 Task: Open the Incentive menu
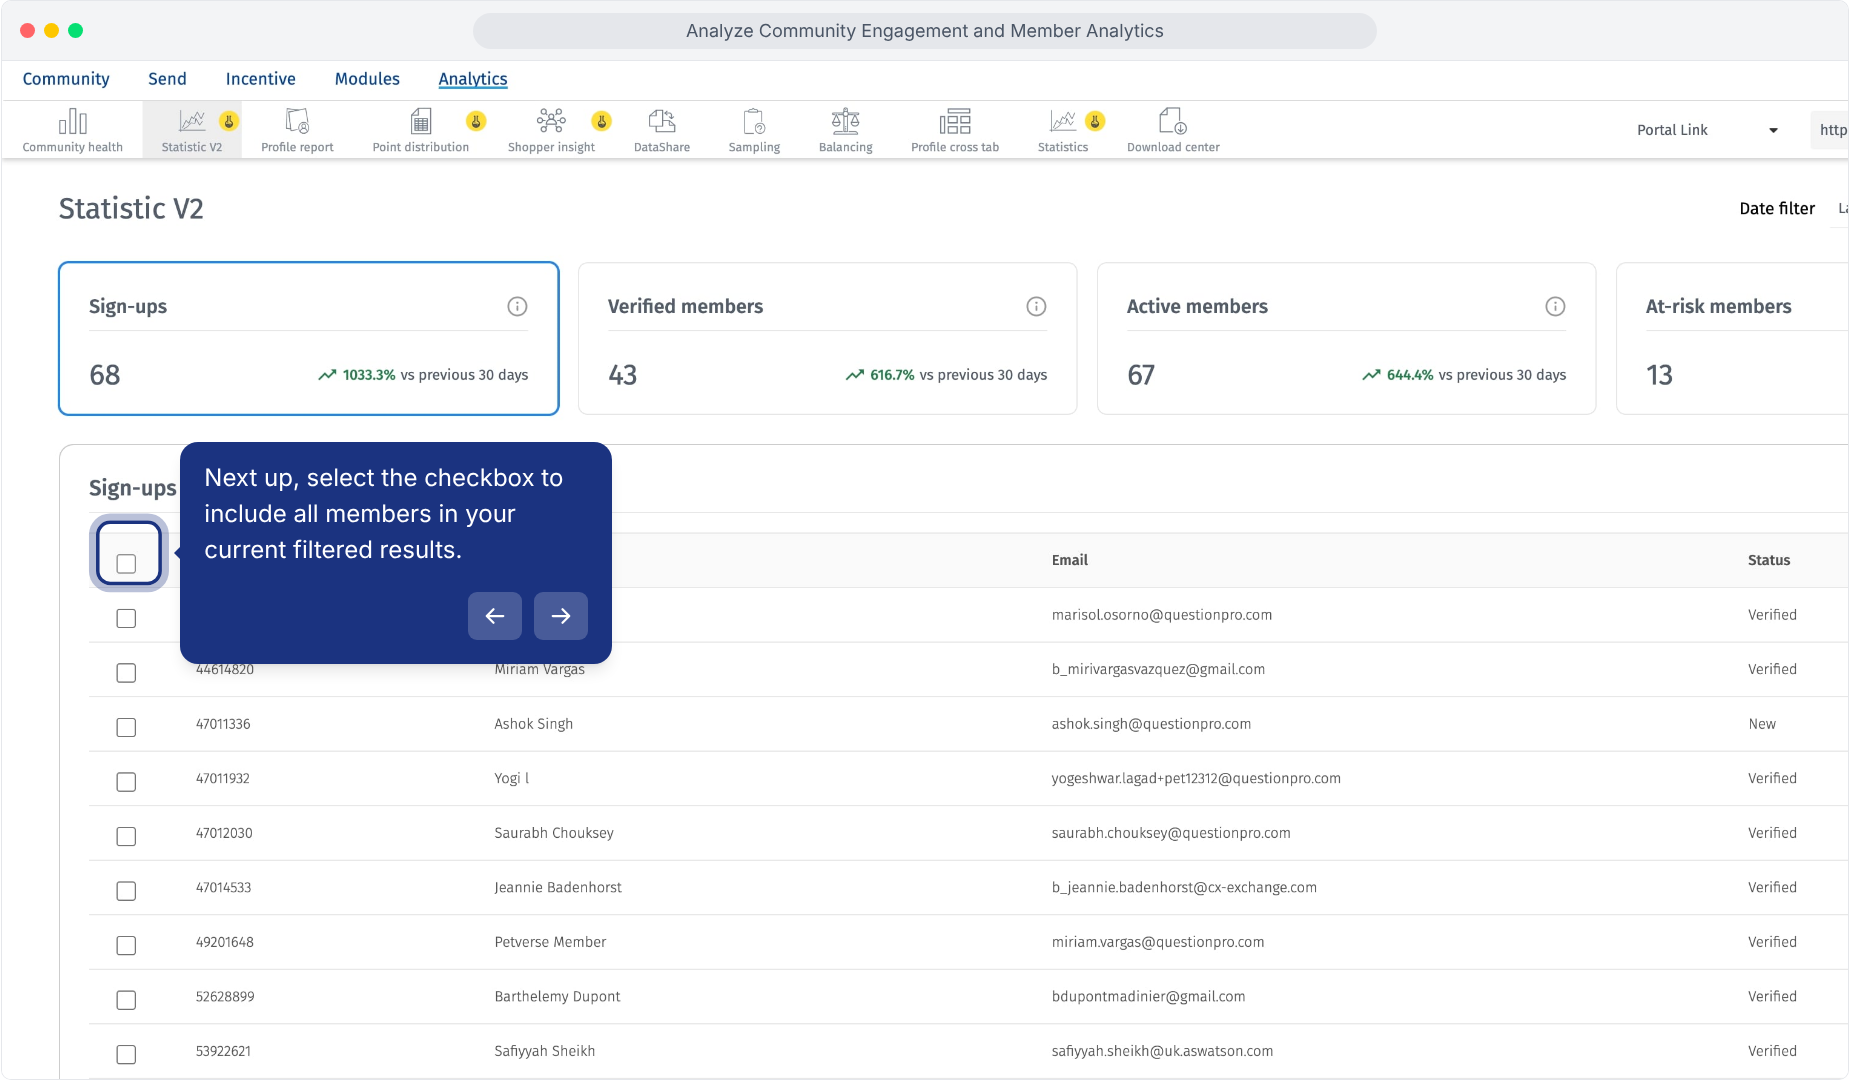260,79
